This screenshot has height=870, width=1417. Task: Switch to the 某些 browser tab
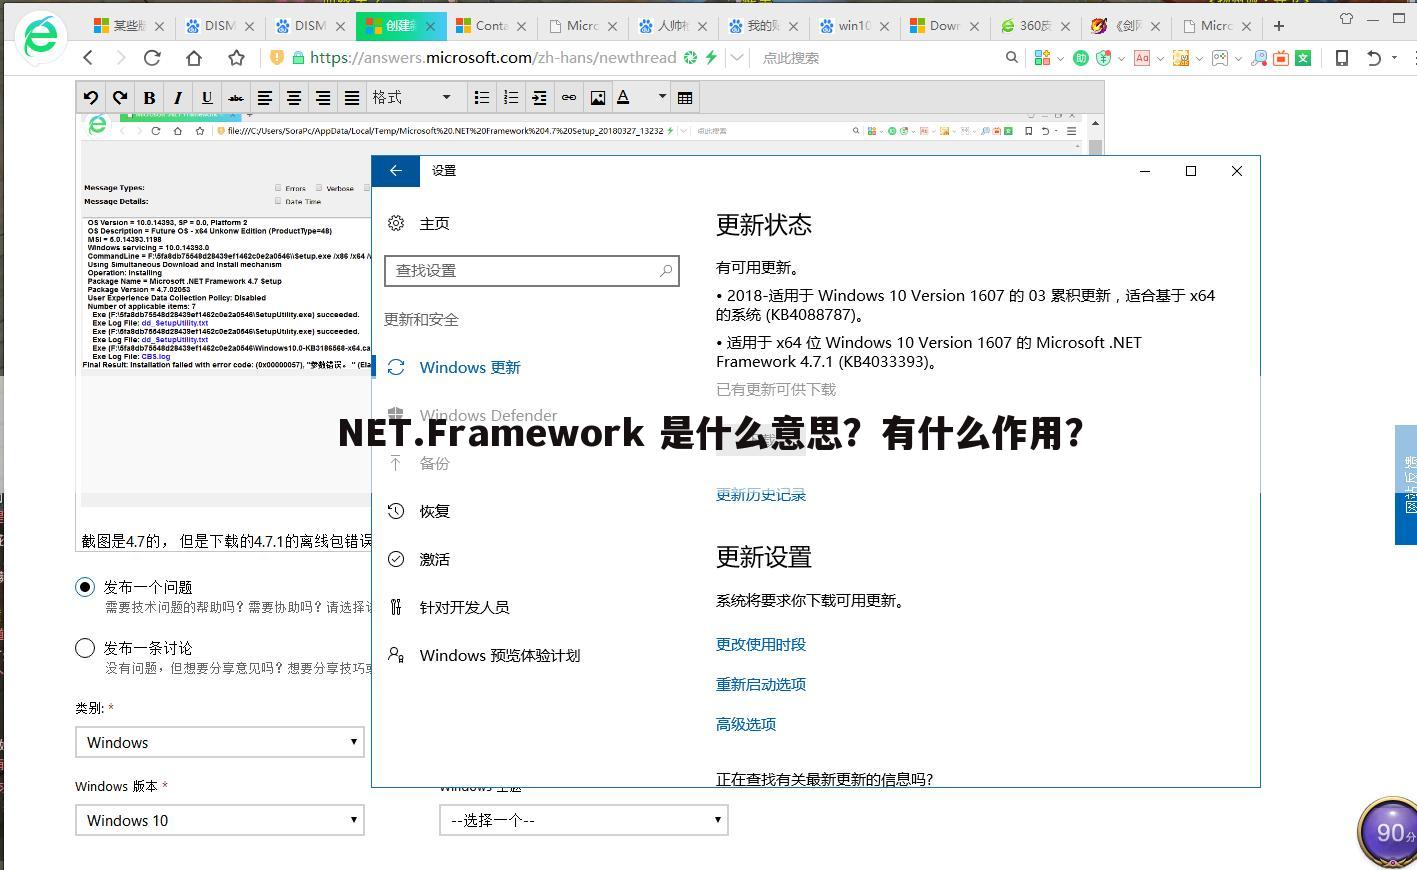click(x=128, y=26)
